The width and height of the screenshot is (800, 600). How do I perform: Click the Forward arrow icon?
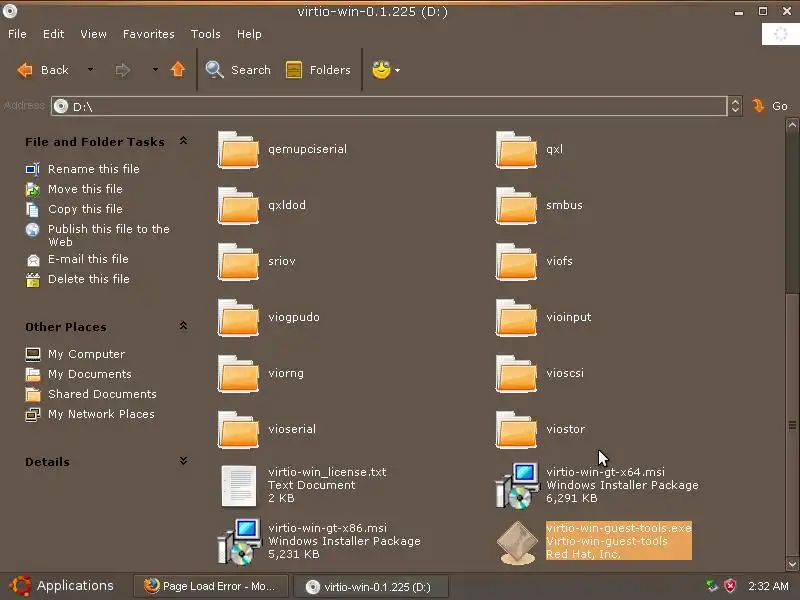(x=122, y=69)
